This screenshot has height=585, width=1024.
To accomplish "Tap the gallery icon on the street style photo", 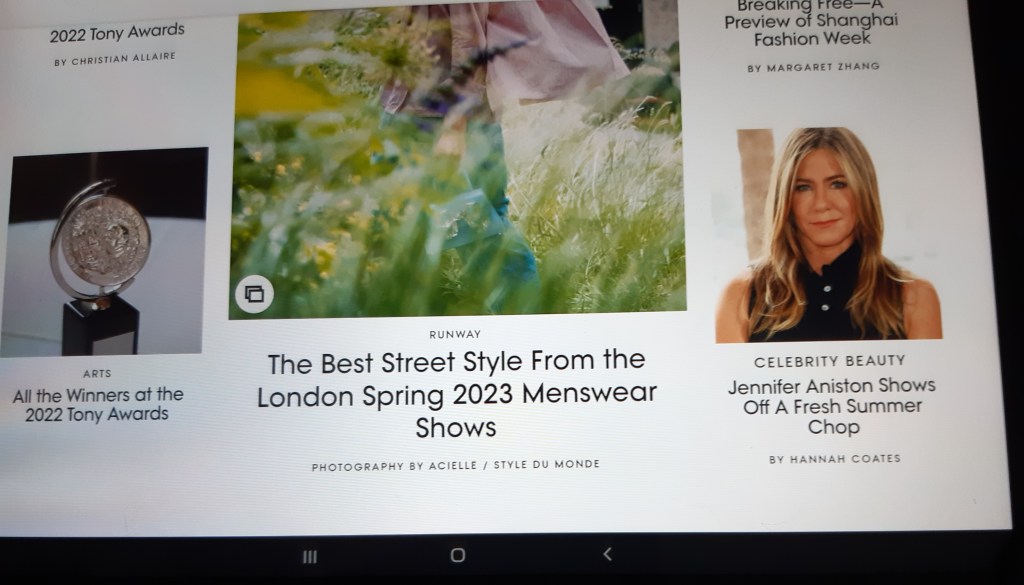I will point(254,294).
